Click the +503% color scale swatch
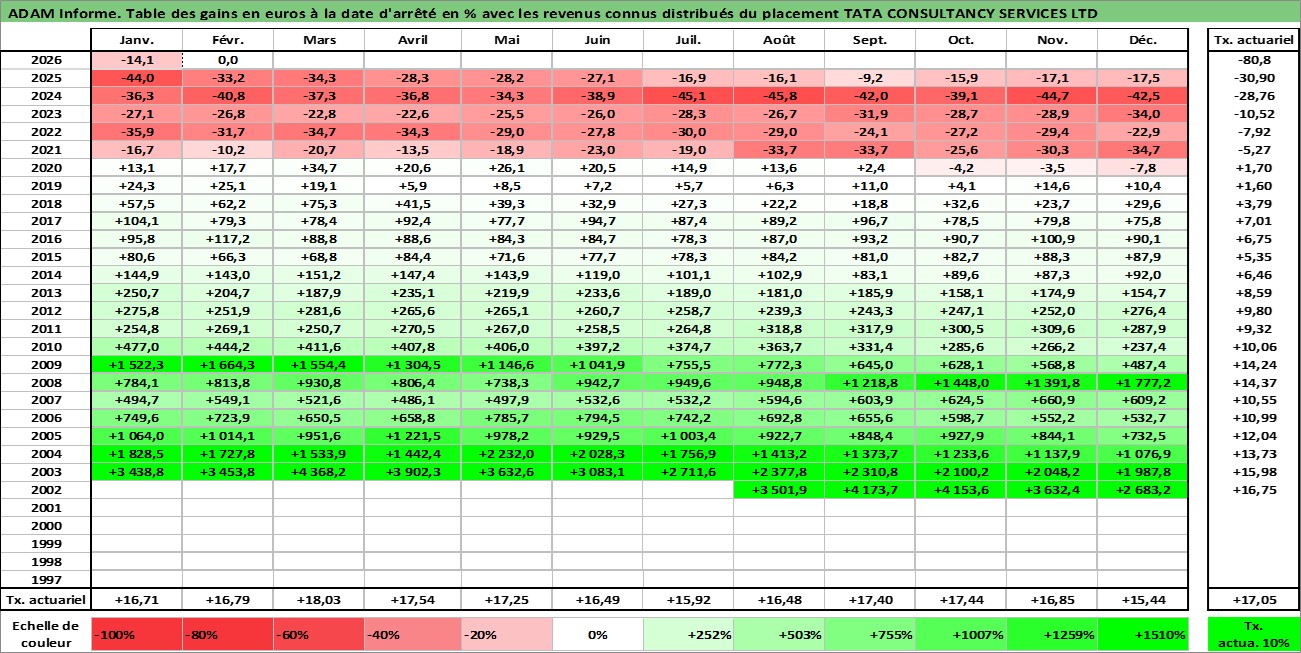Image resolution: width=1301 pixels, height=653 pixels. click(x=778, y=634)
